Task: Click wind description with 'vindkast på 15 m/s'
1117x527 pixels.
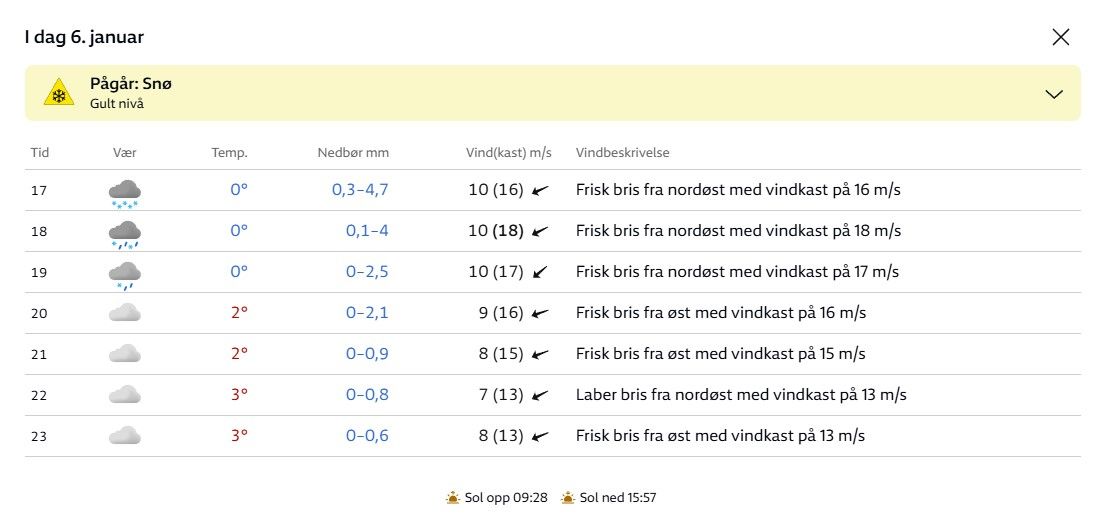Action: coord(720,354)
